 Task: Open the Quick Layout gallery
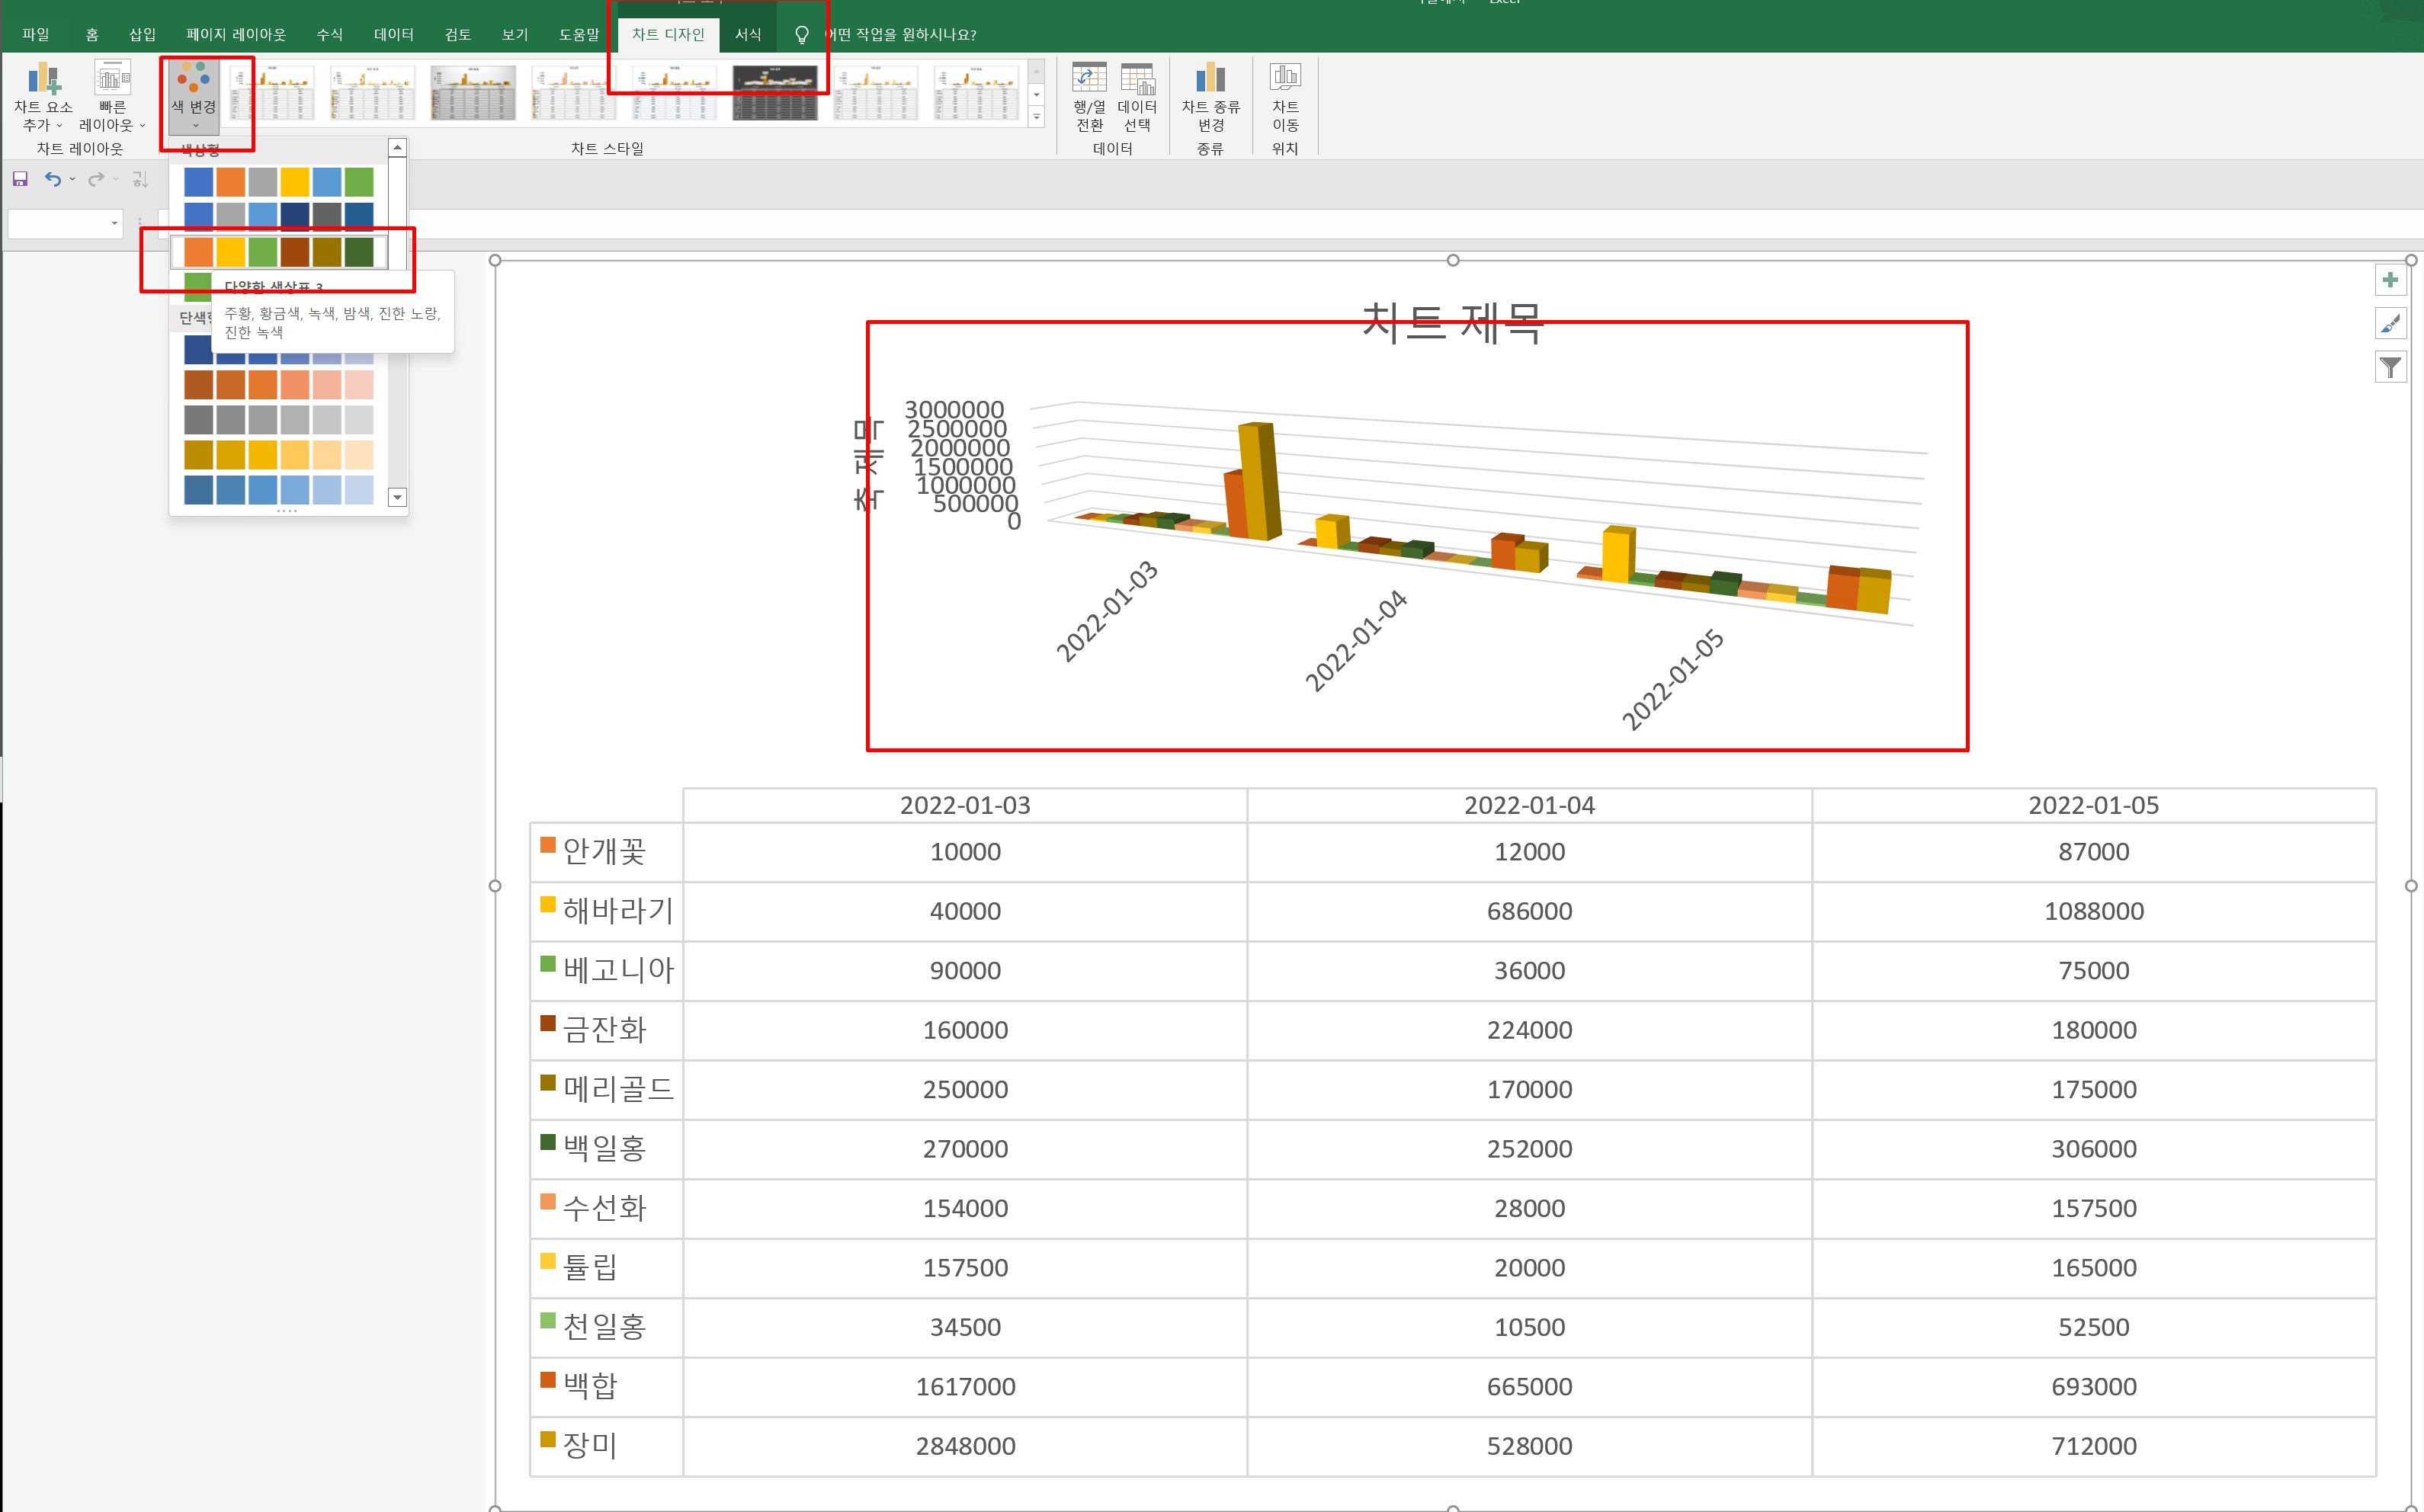click(112, 81)
